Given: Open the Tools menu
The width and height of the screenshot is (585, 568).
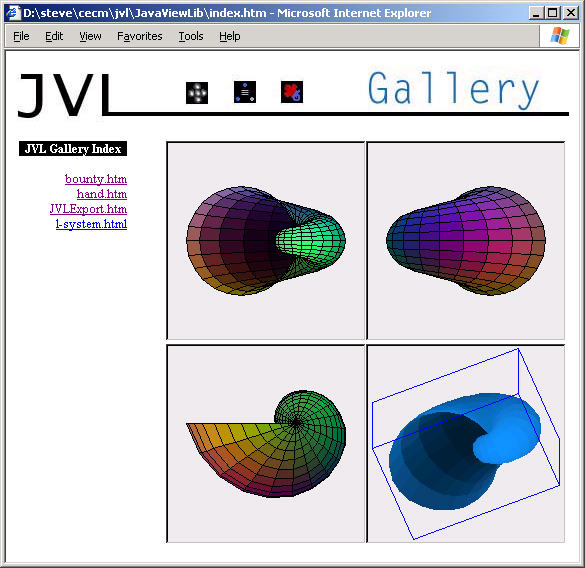Looking at the screenshot, I should (191, 36).
